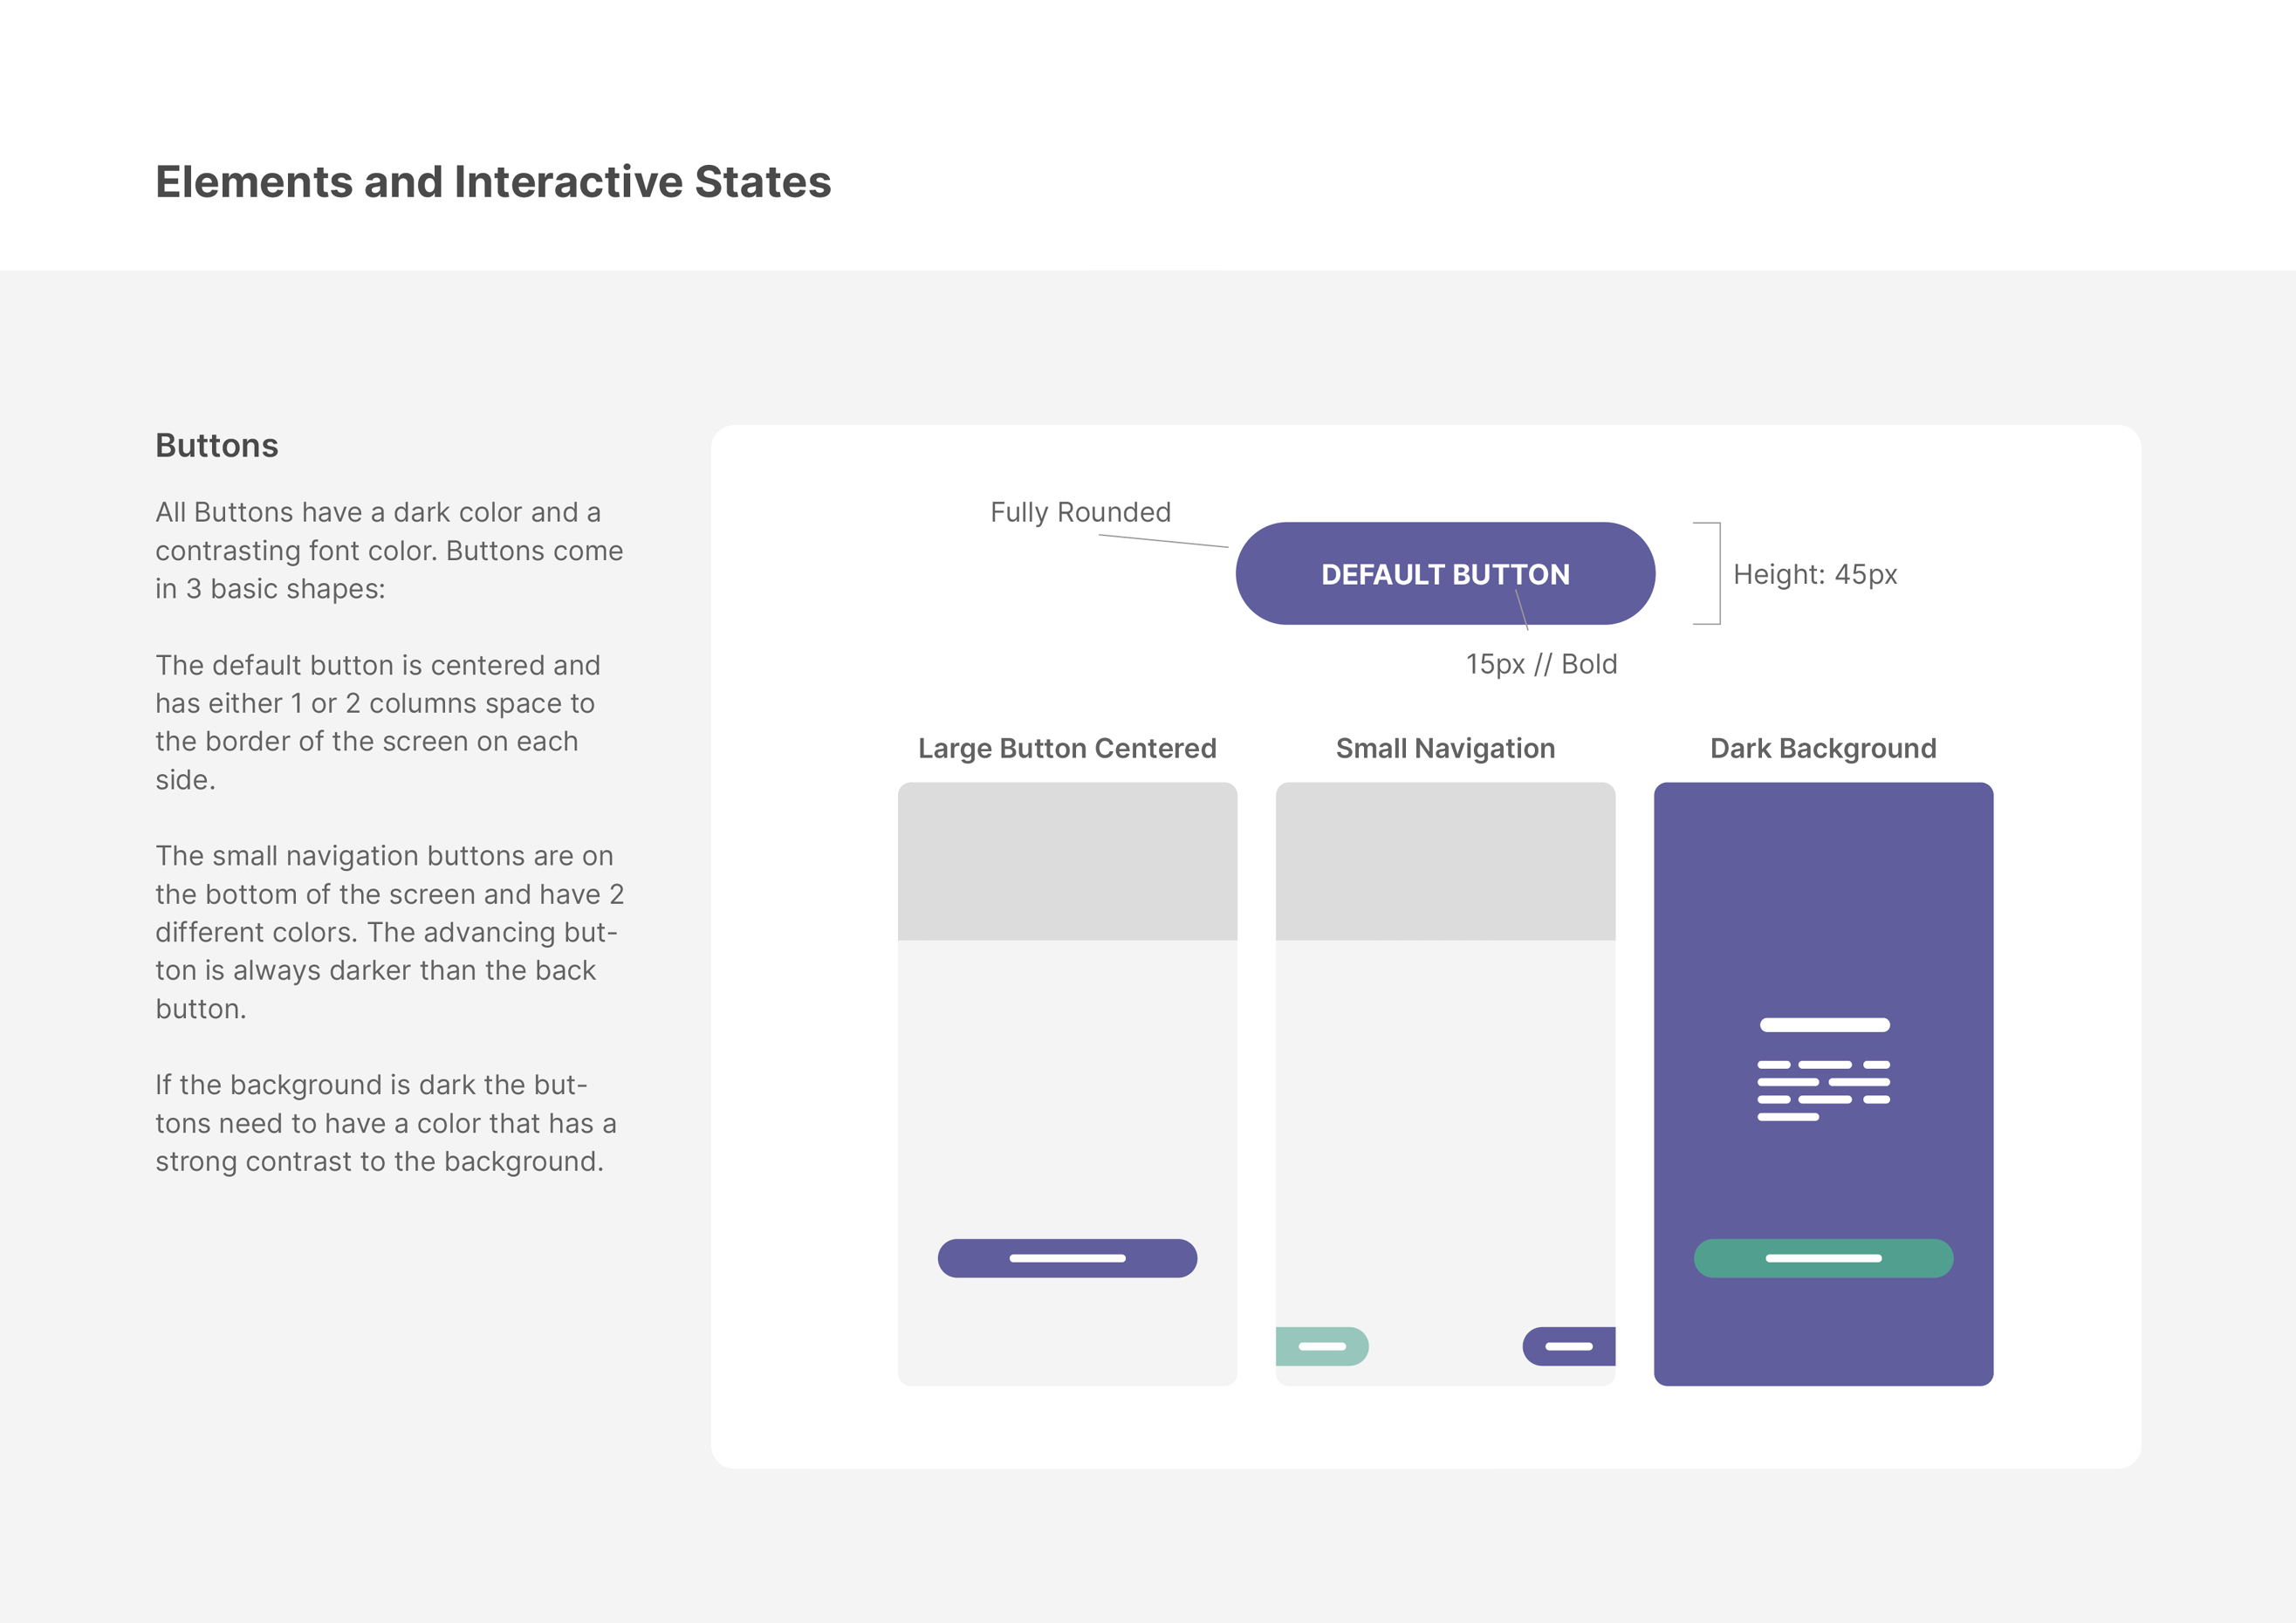This screenshot has width=2296, height=1623.
Task: Select the 'Small Navigation' label
Action: point(1444,748)
